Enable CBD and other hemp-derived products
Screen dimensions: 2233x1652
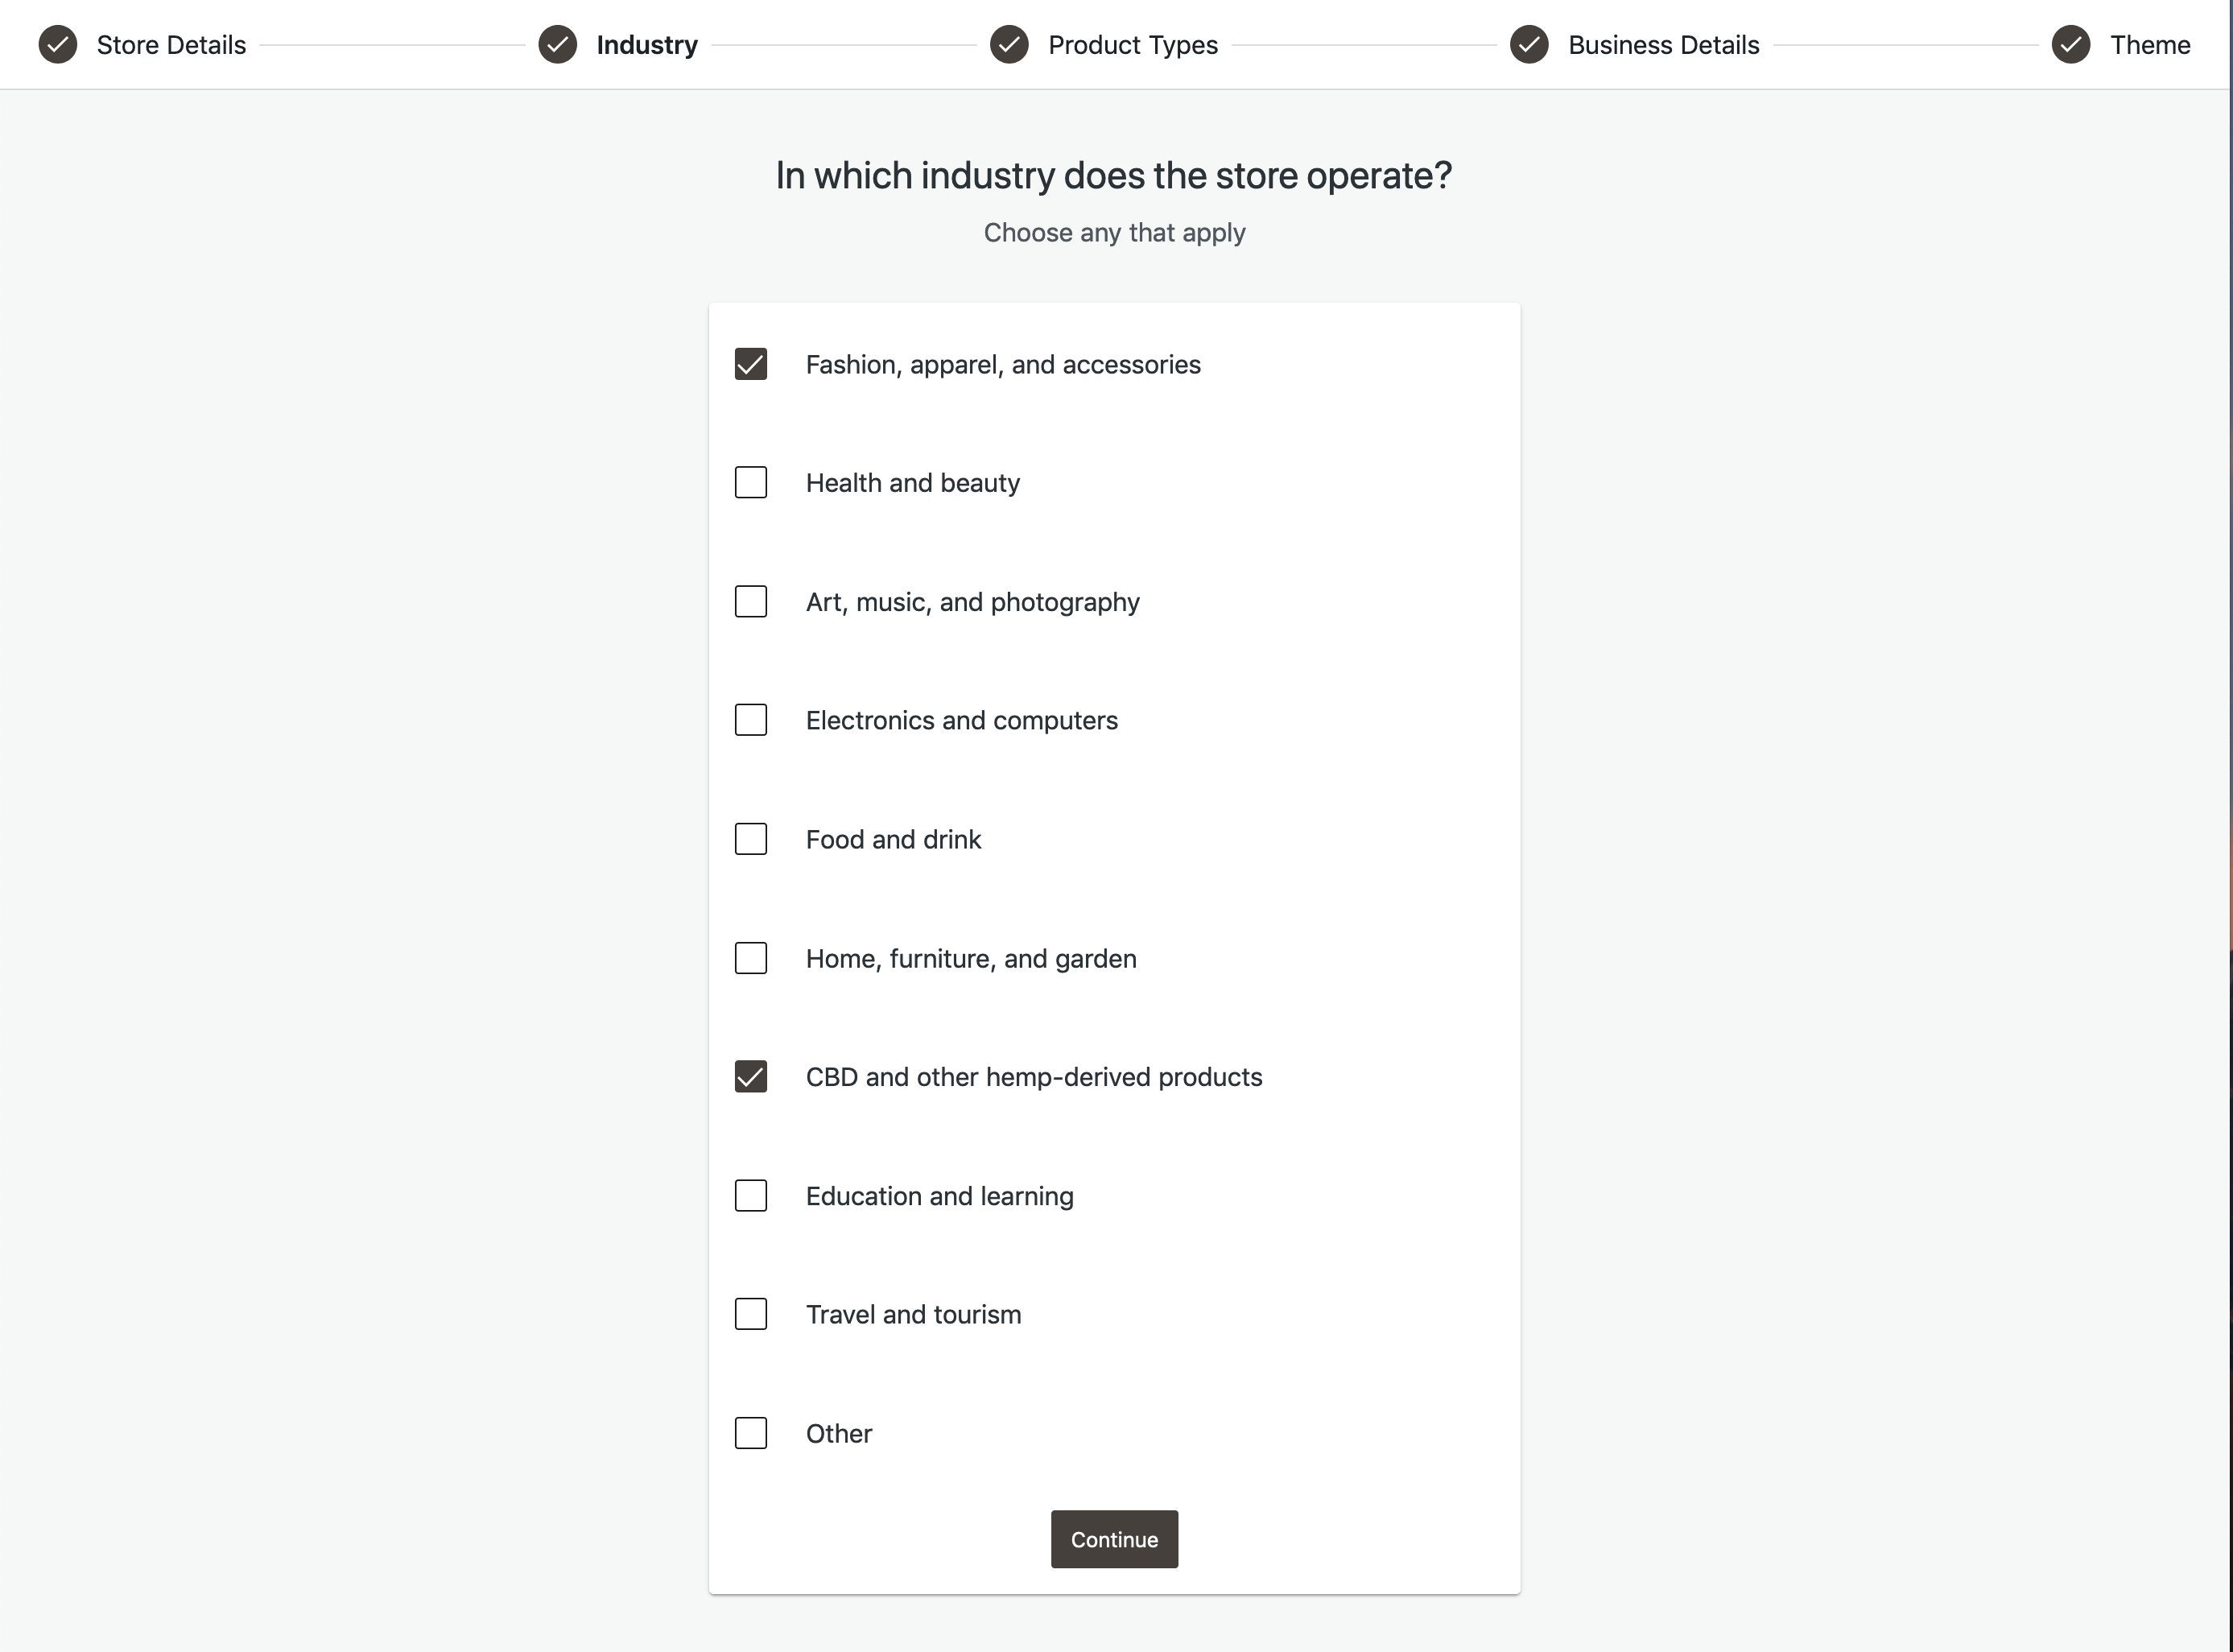point(749,1076)
